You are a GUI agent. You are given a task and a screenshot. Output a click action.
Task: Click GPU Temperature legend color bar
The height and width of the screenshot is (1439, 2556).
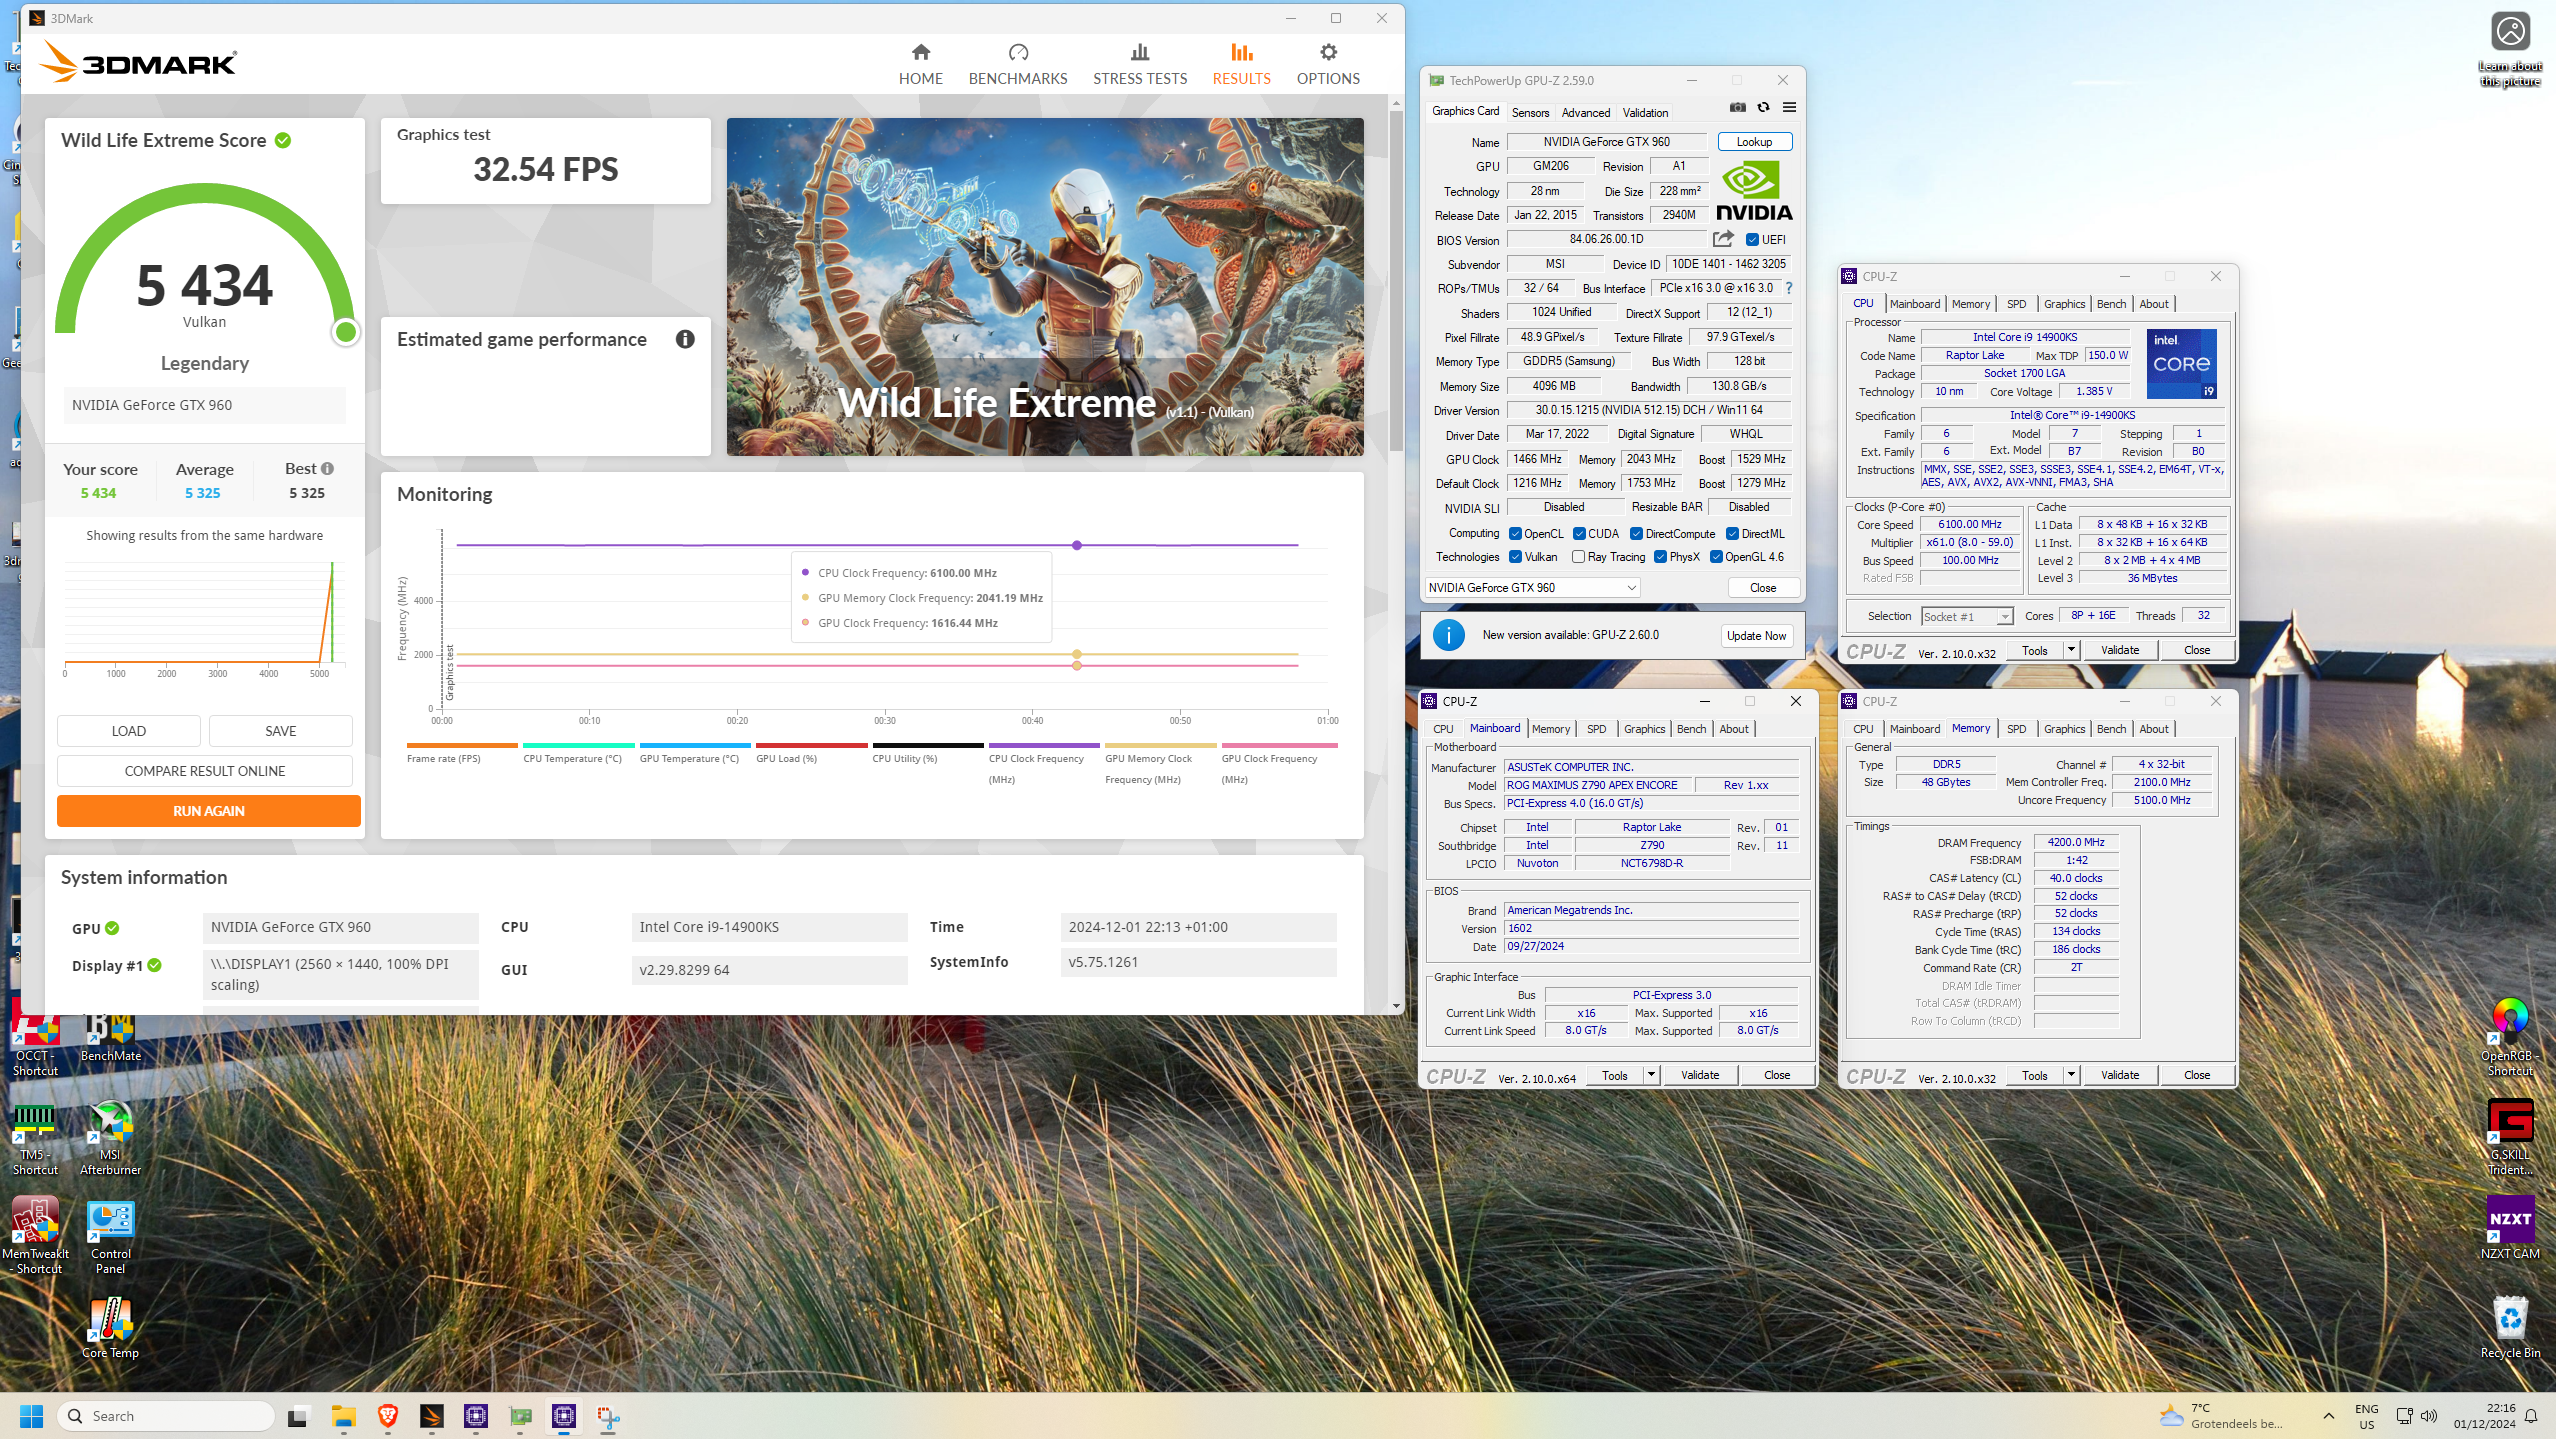tap(695, 745)
